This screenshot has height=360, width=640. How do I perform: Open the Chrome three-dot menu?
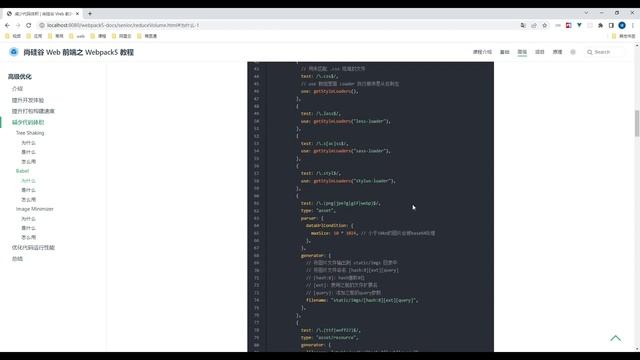pyautogui.click(x=633, y=25)
